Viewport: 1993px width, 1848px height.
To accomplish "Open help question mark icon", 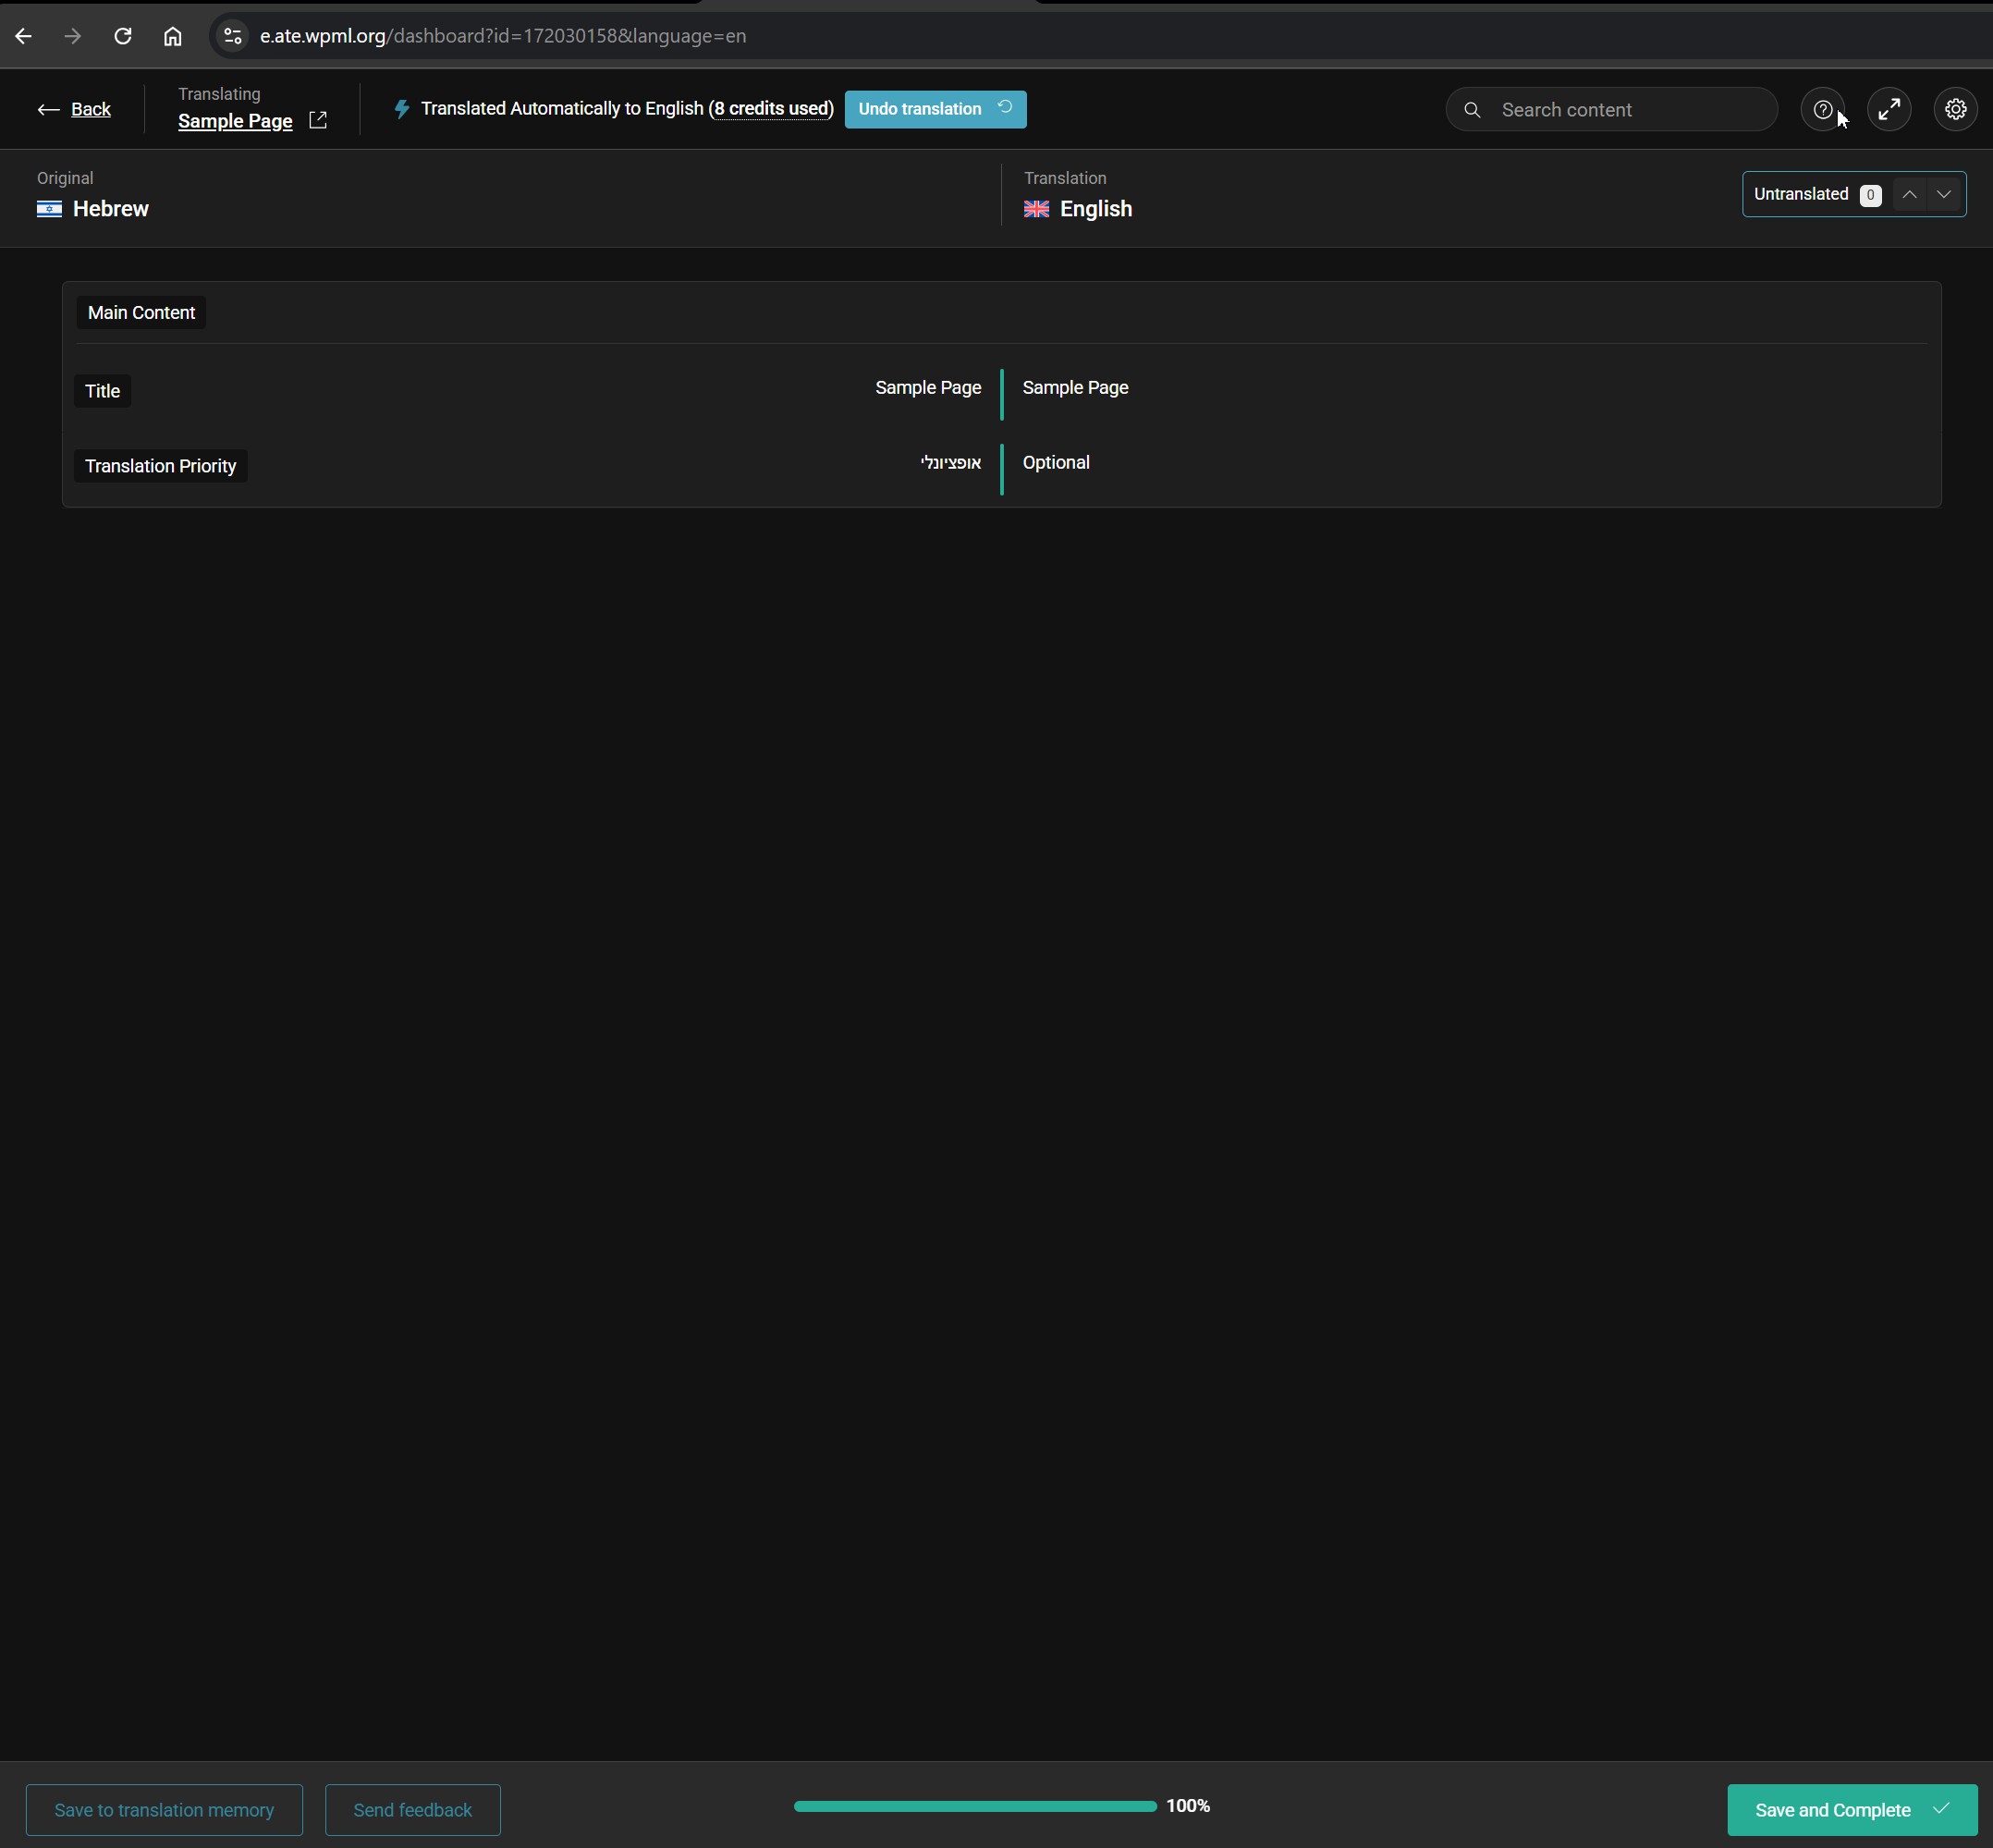I will (x=1822, y=110).
